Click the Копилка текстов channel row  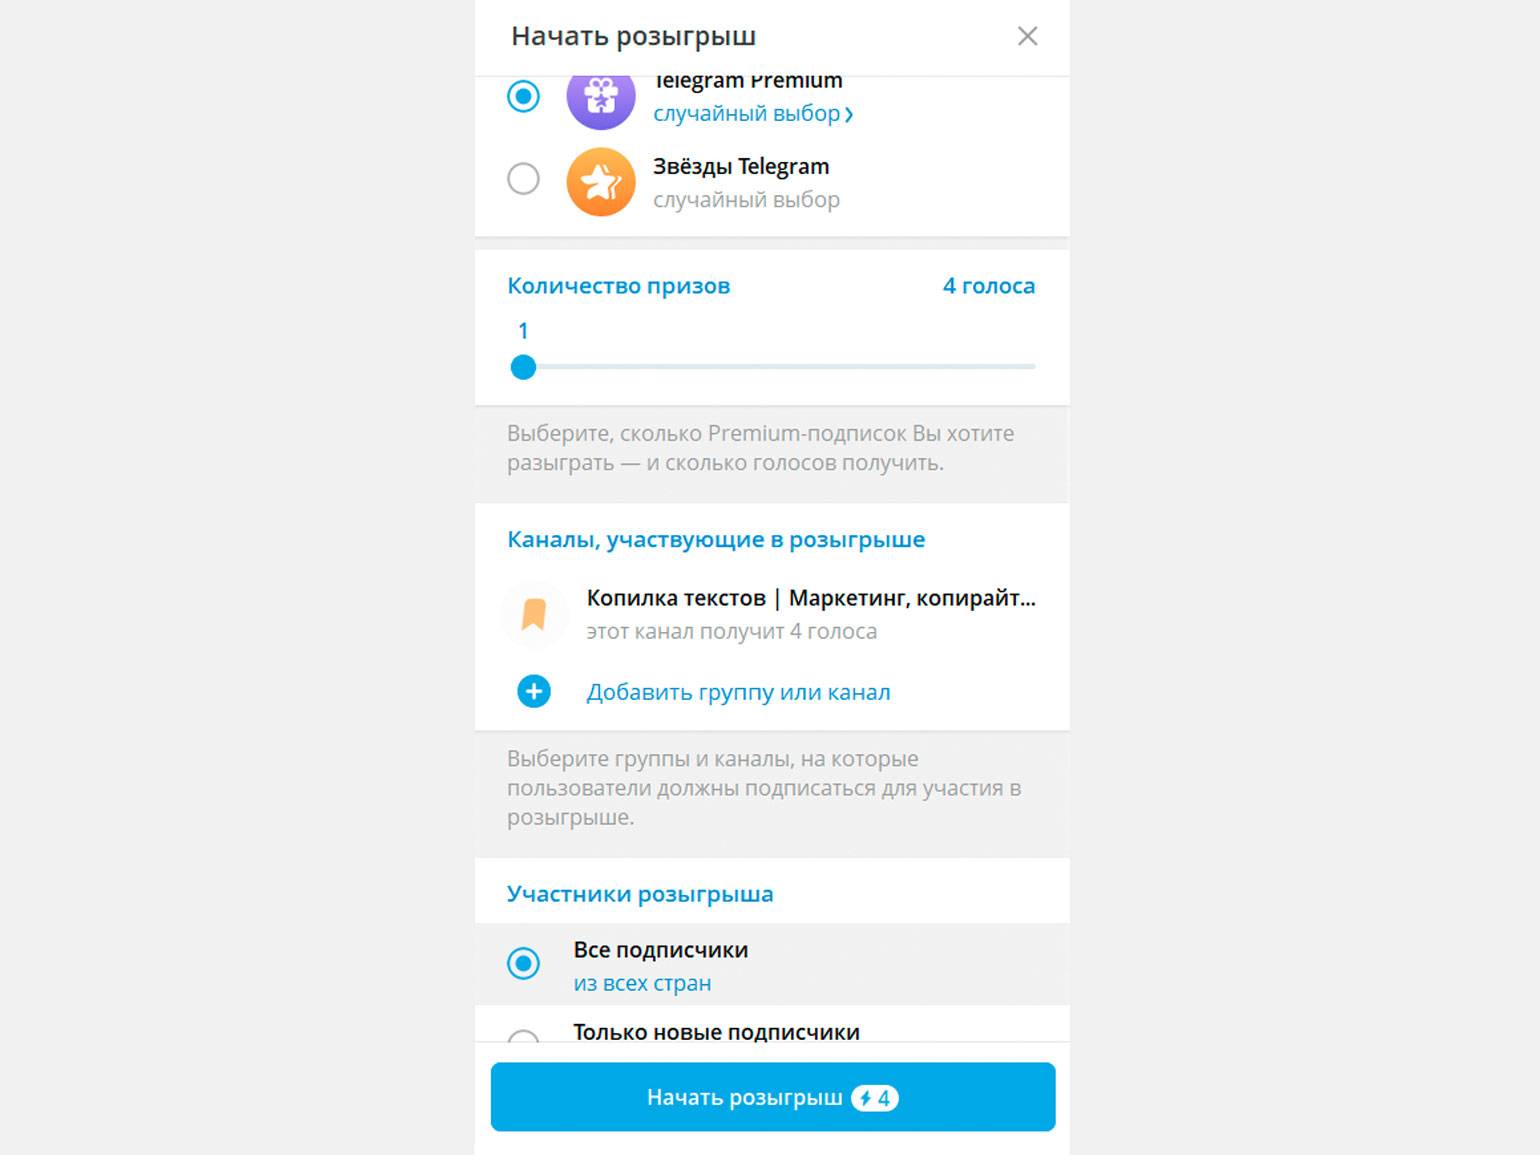tap(810, 613)
